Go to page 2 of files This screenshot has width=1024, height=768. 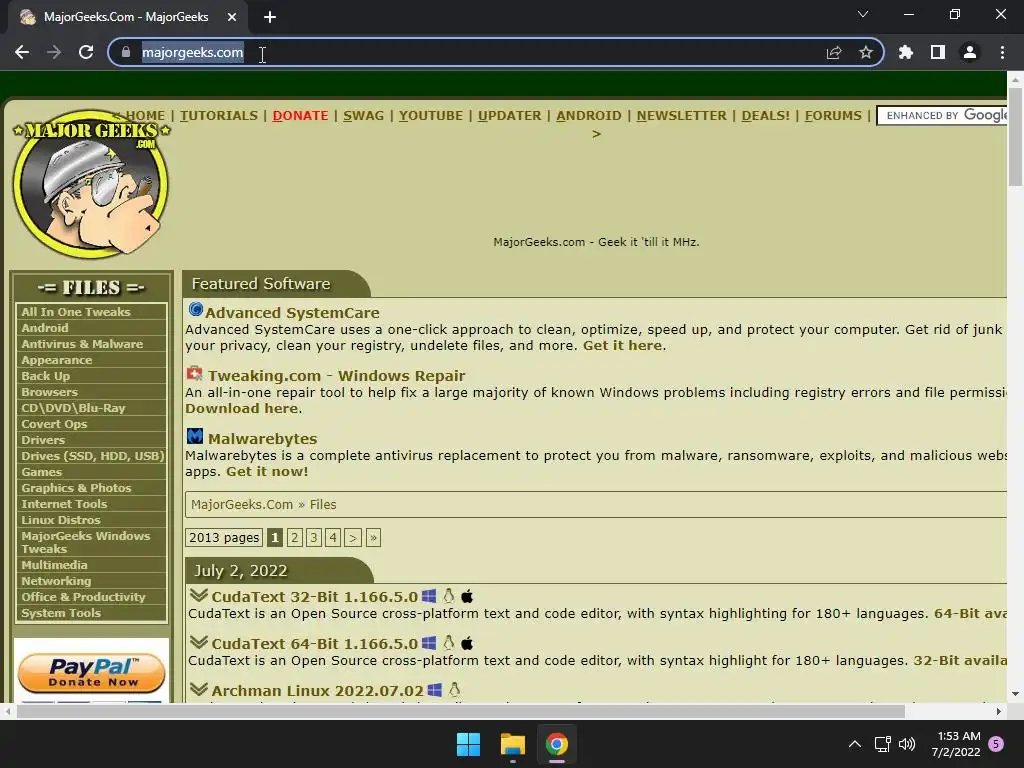point(295,537)
